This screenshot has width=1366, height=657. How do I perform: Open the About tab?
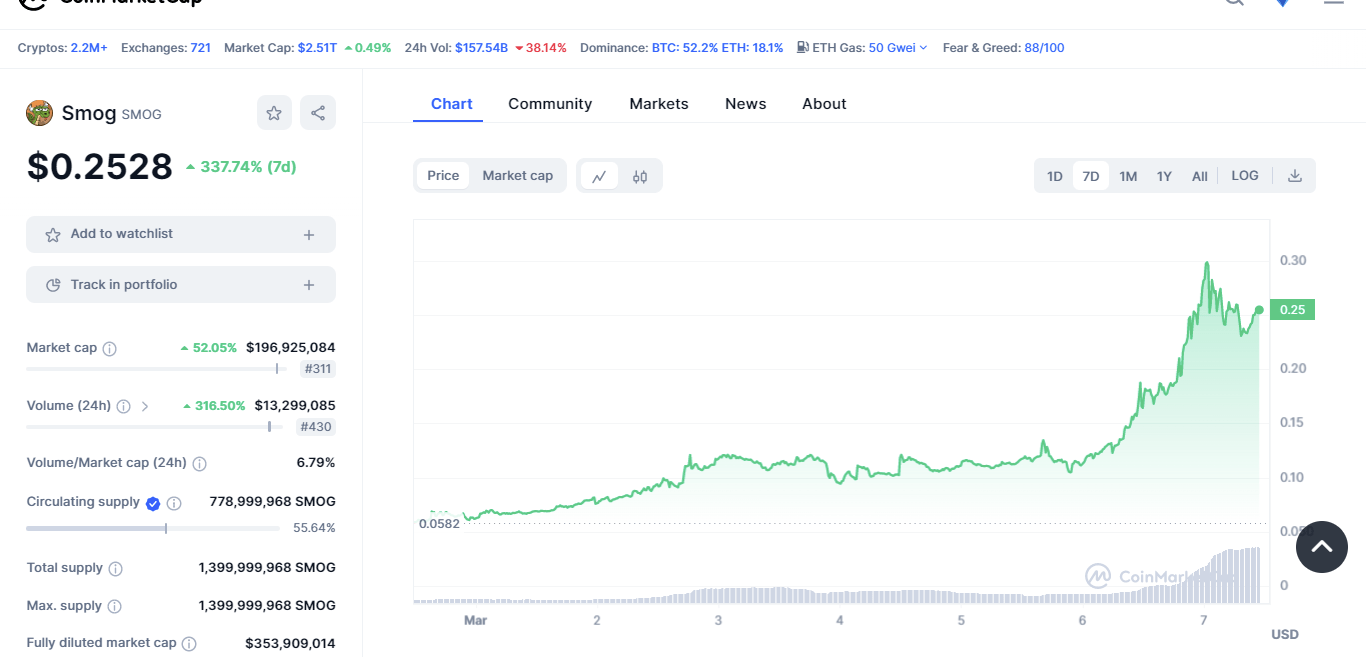(824, 104)
